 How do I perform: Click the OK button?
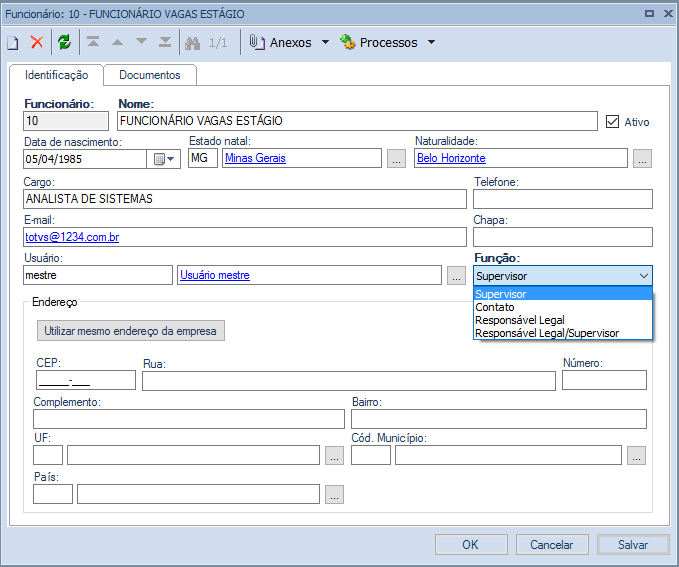[471, 544]
